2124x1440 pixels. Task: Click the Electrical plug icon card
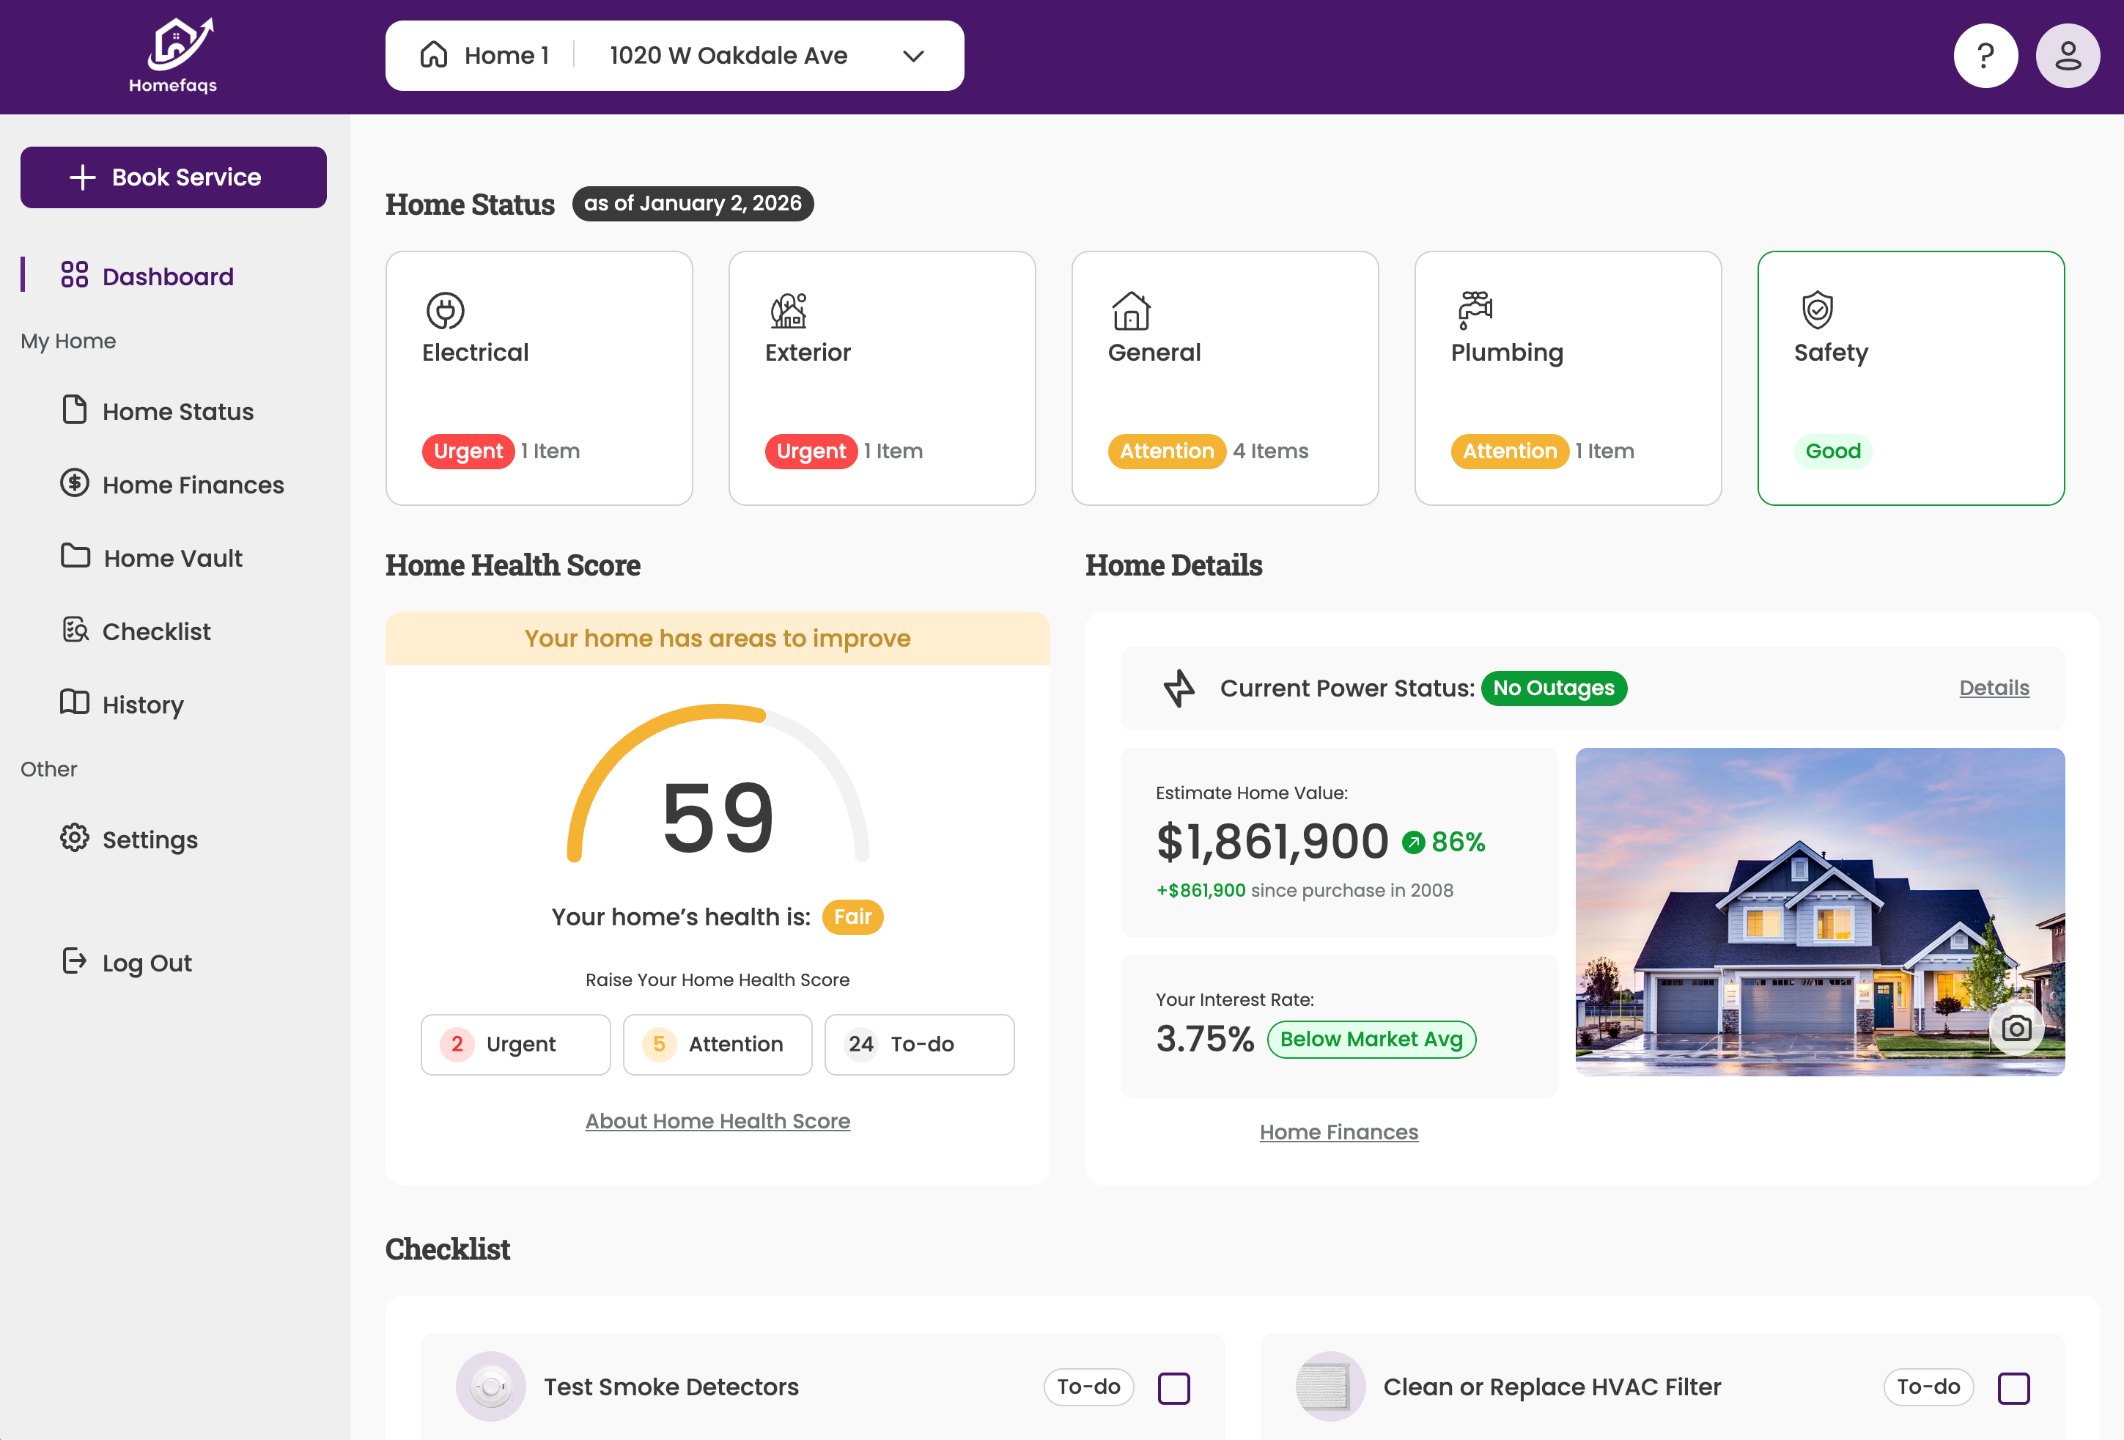[x=445, y=311]
